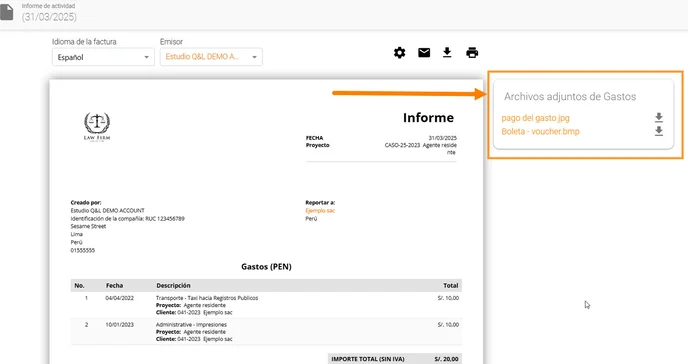
Task: Click the Gastos (PEN) section heading
Action: (266, 267)
